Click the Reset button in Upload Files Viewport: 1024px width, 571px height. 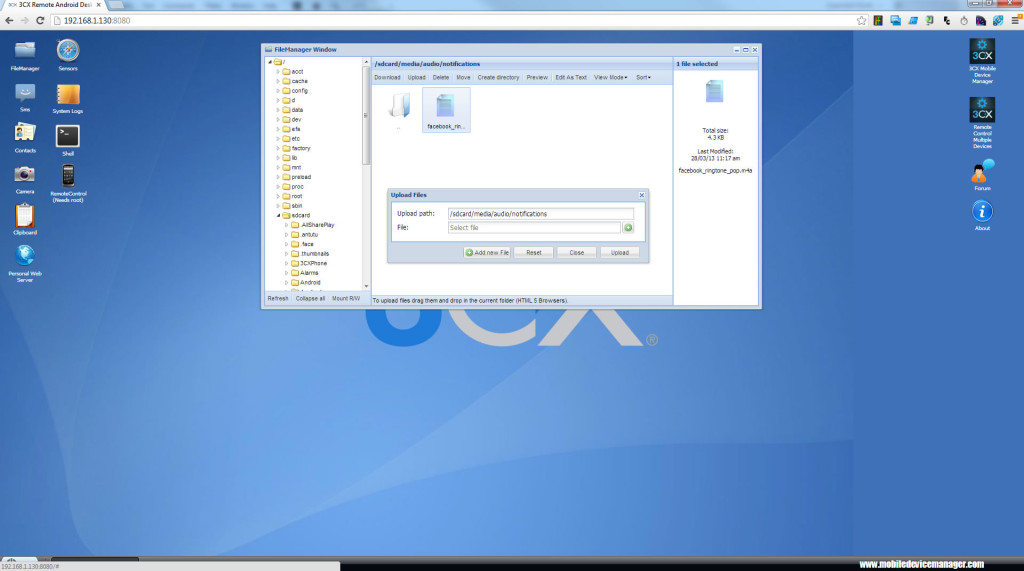click(x=534, y=252)
